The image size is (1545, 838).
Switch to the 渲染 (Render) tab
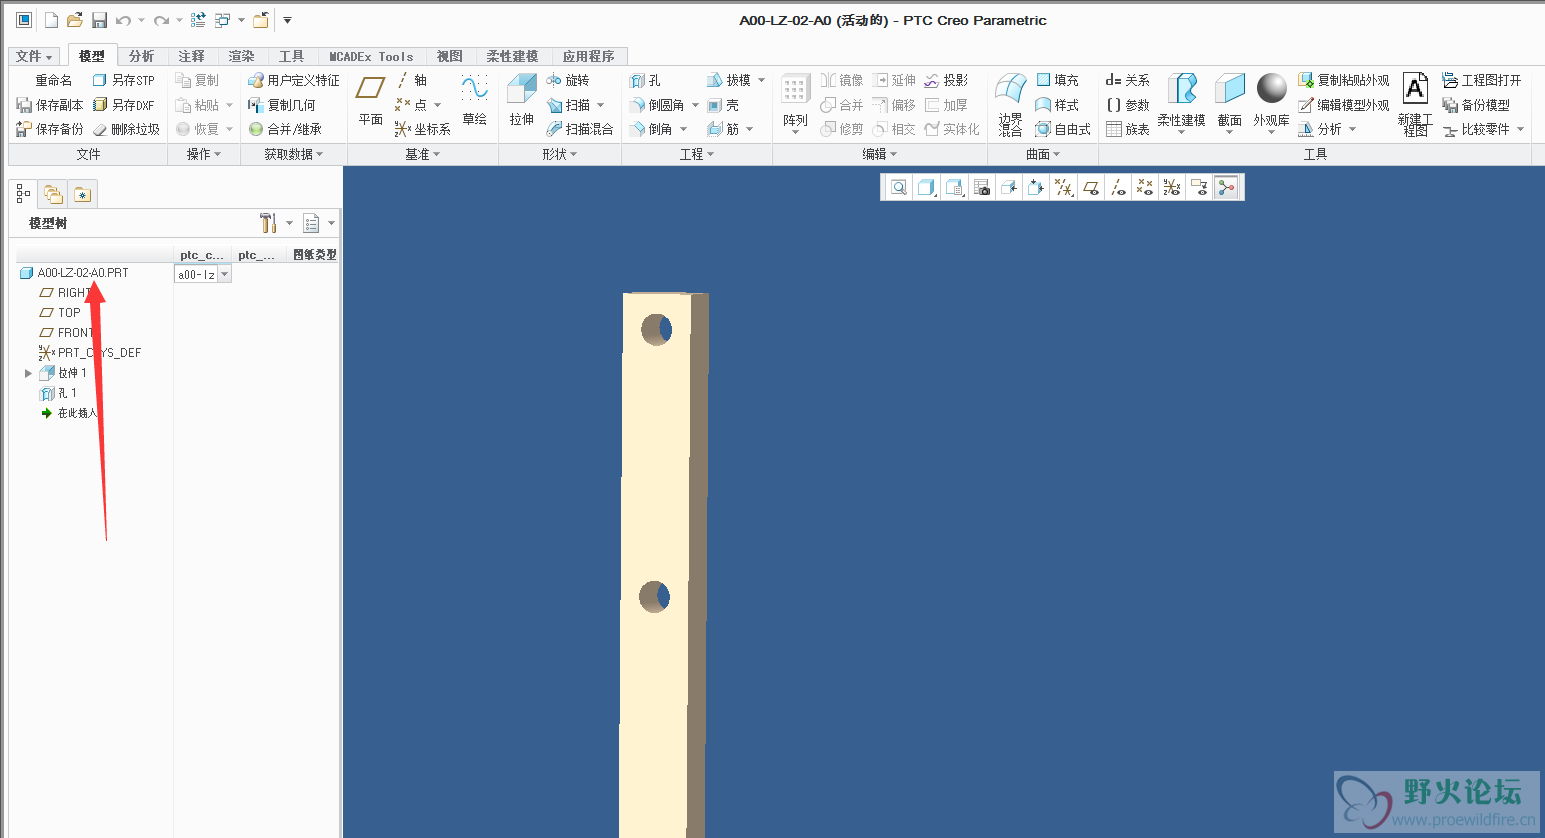click(241, 56)
